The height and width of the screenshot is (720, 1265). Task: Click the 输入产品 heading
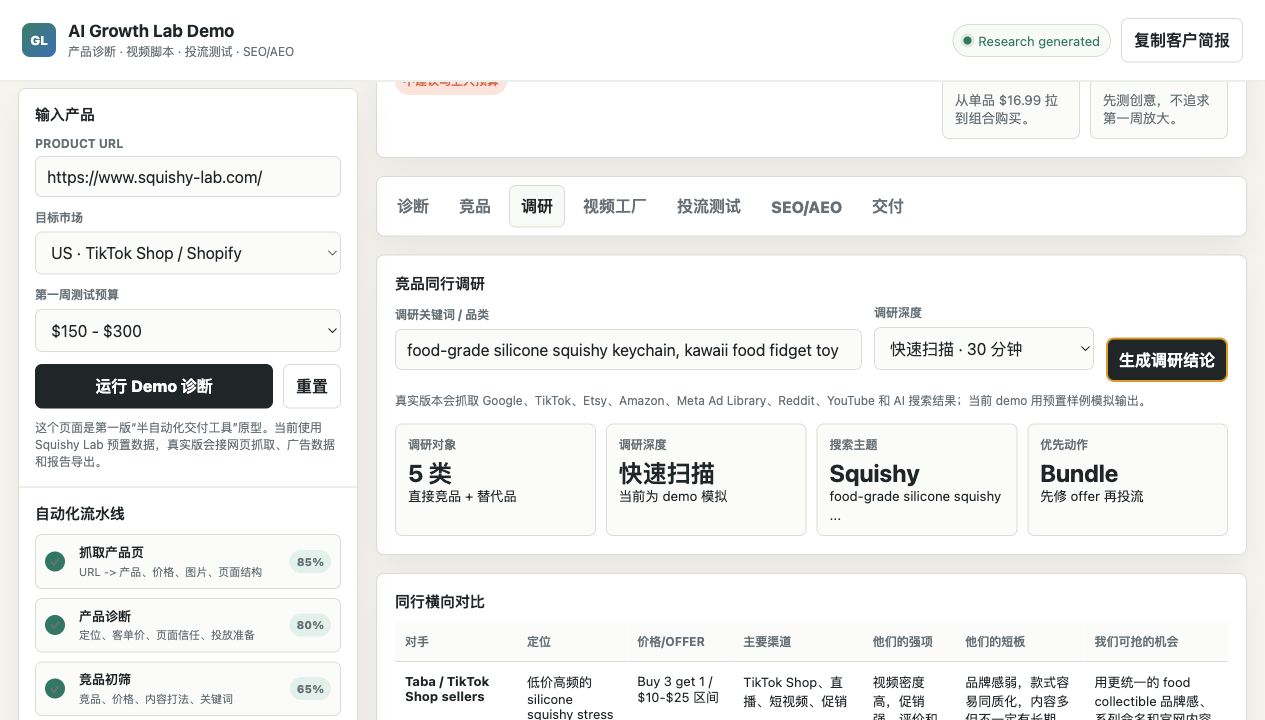[x=65, y=115]
